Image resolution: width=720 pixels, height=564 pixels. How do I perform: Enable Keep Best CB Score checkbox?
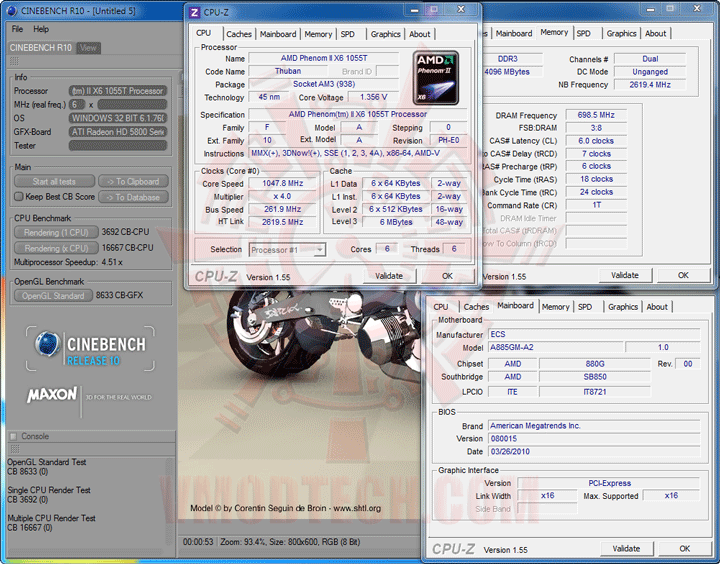pos(19,196)
